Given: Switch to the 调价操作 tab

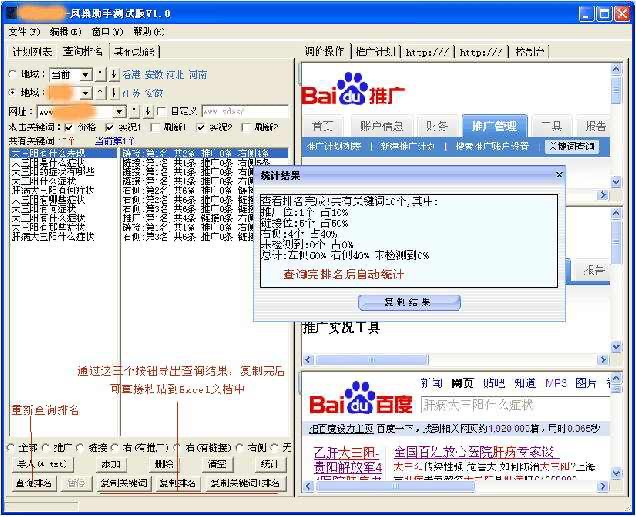Looking at the screenshot, I should [x=324, y=51].
